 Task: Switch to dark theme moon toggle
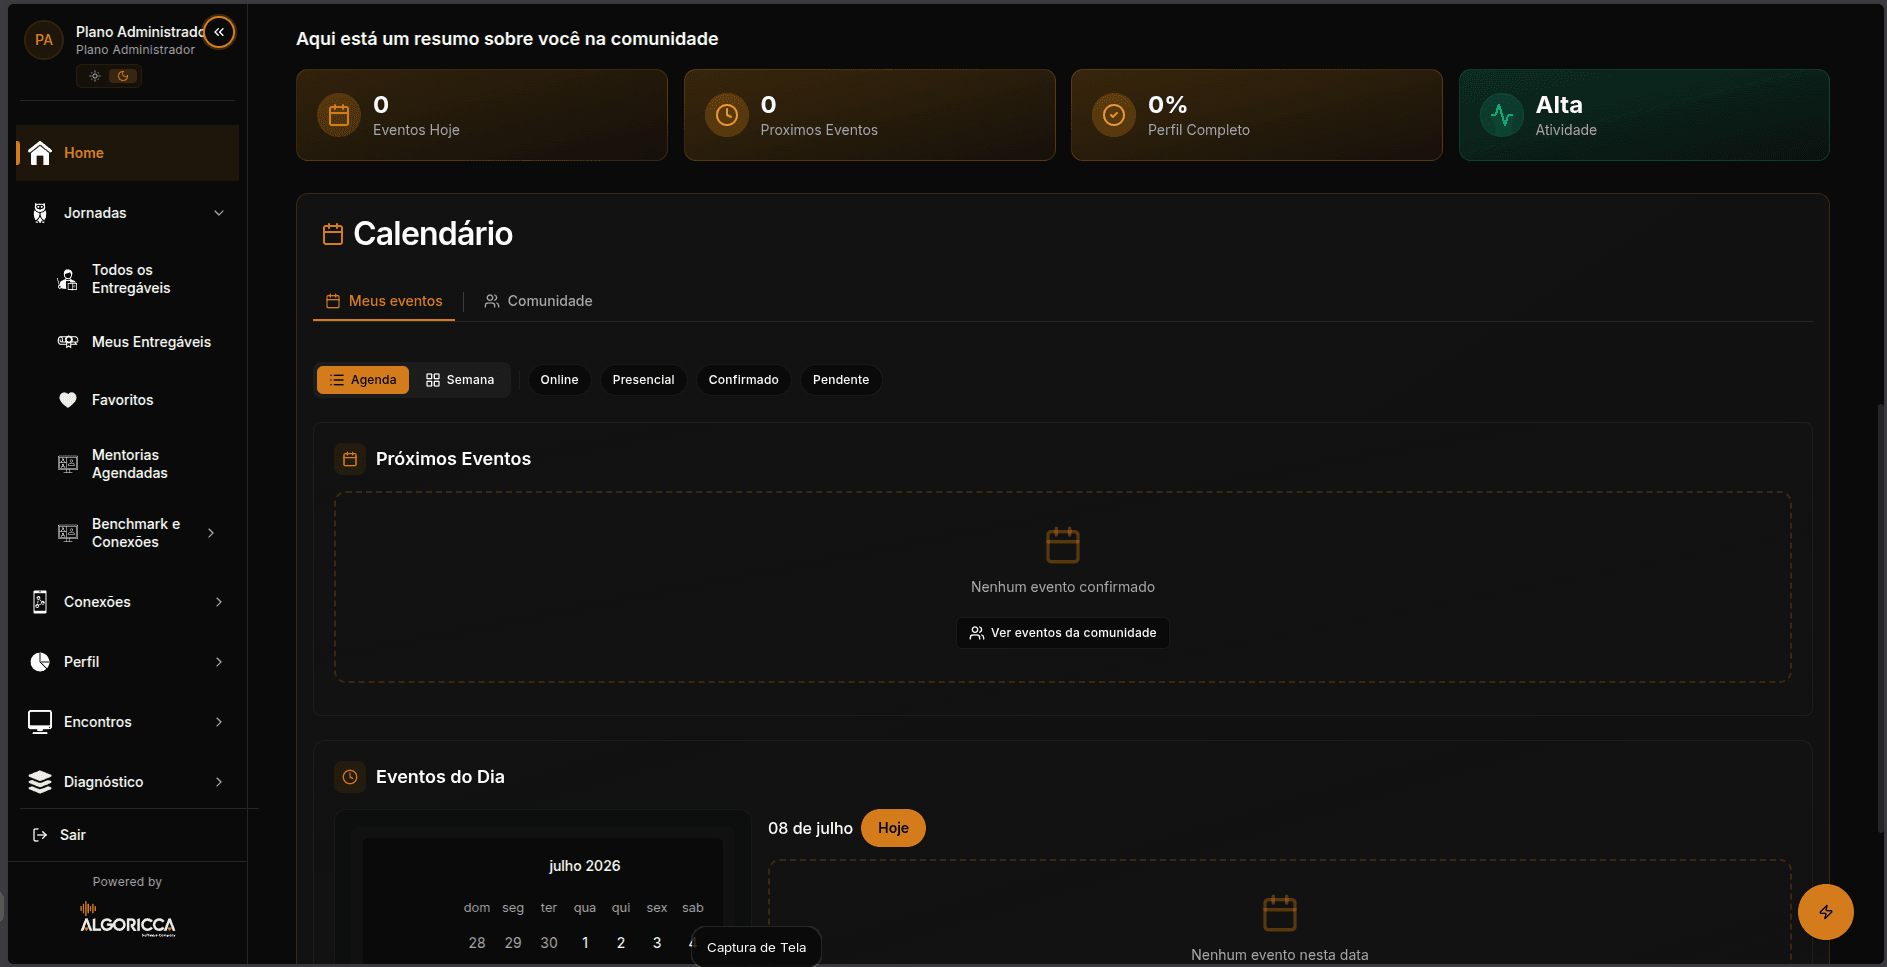(x=123, y=76)
